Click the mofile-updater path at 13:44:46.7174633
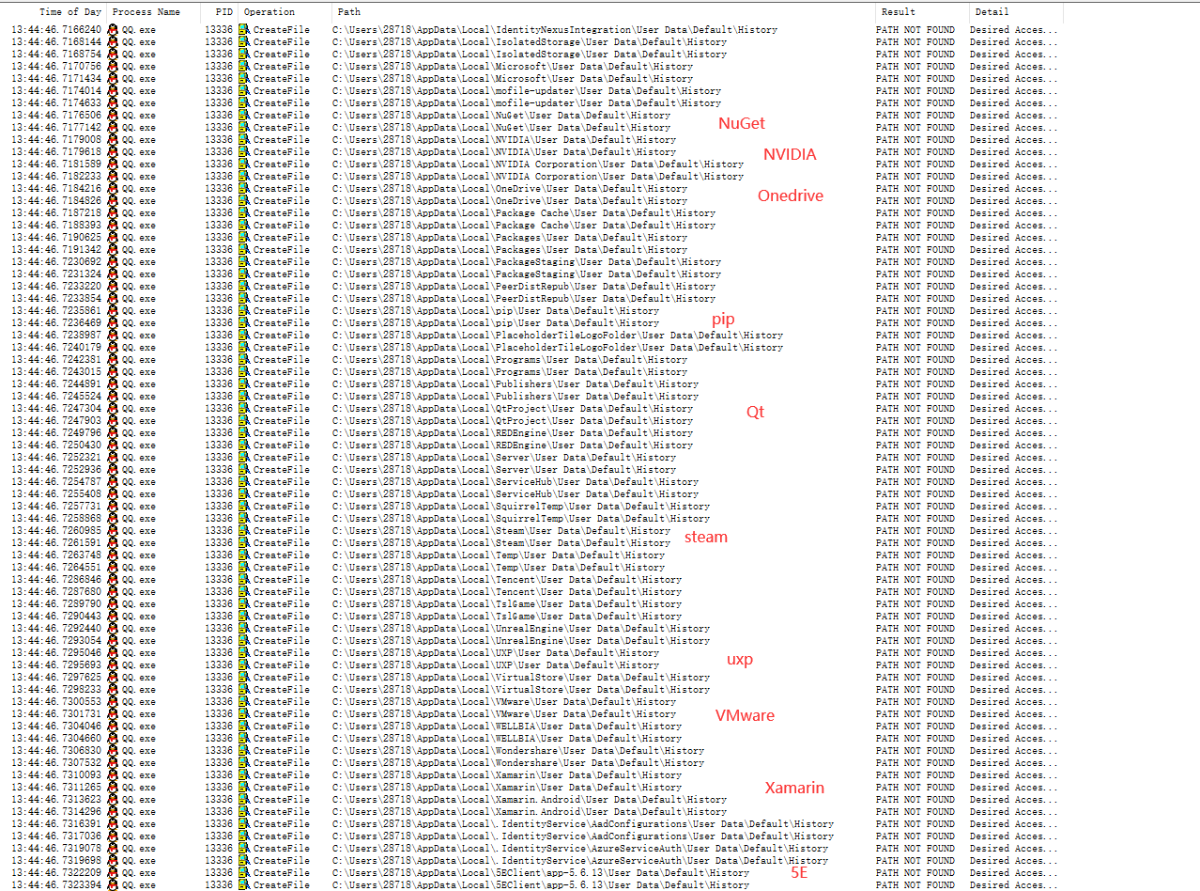 click(x=527, y=103)
